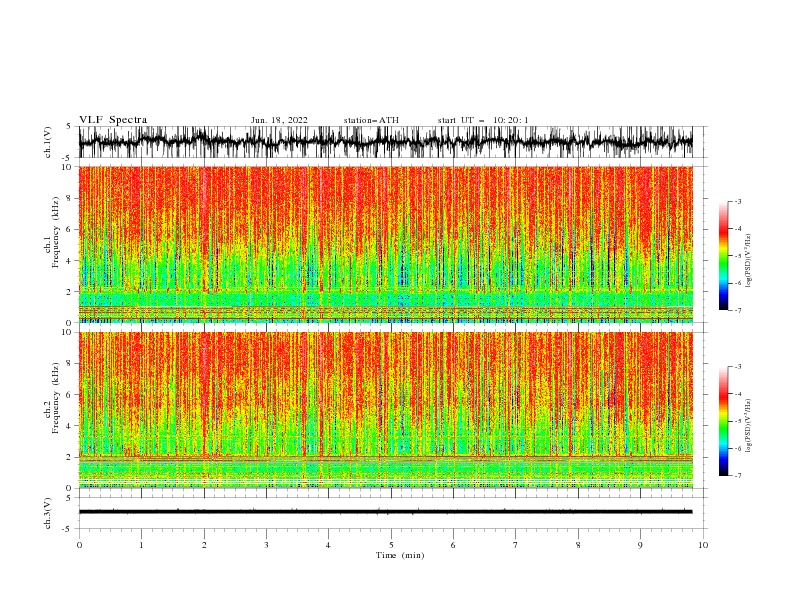The width and height of the screenshot is (792, 612).
Task: Click the "ch.3(V)" axis label
Action: pos(48,513)
